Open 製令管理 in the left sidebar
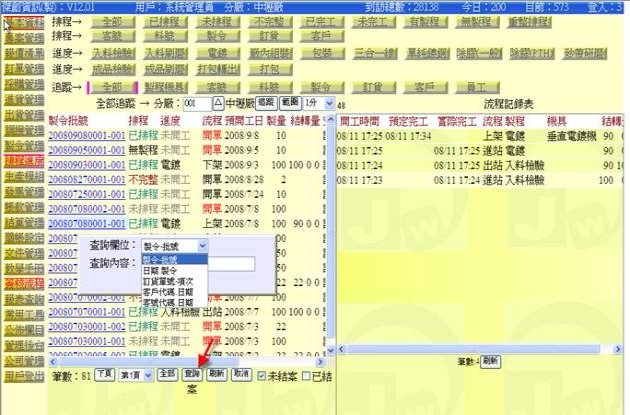Image resolution: width=630 pixels, height=415 pixels. point(23,144)
